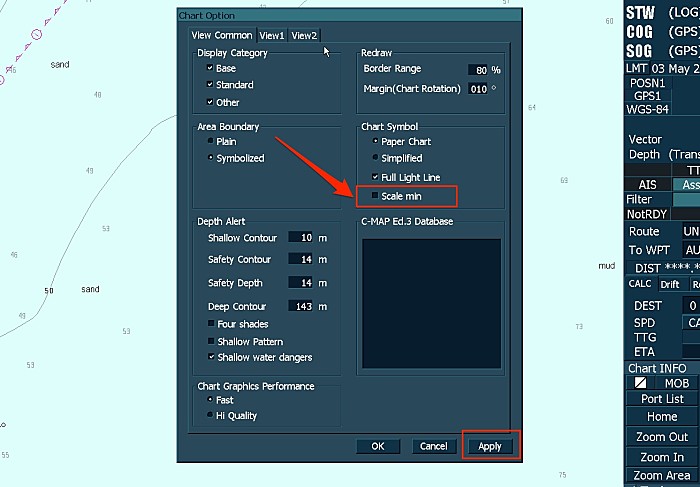Click Cancel in Chart Option dialog
Screen dimensions: 700x487
(433, 446)
